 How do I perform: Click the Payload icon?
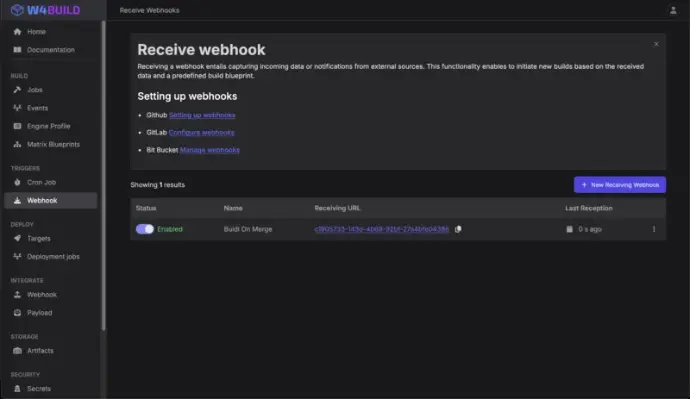17,313
